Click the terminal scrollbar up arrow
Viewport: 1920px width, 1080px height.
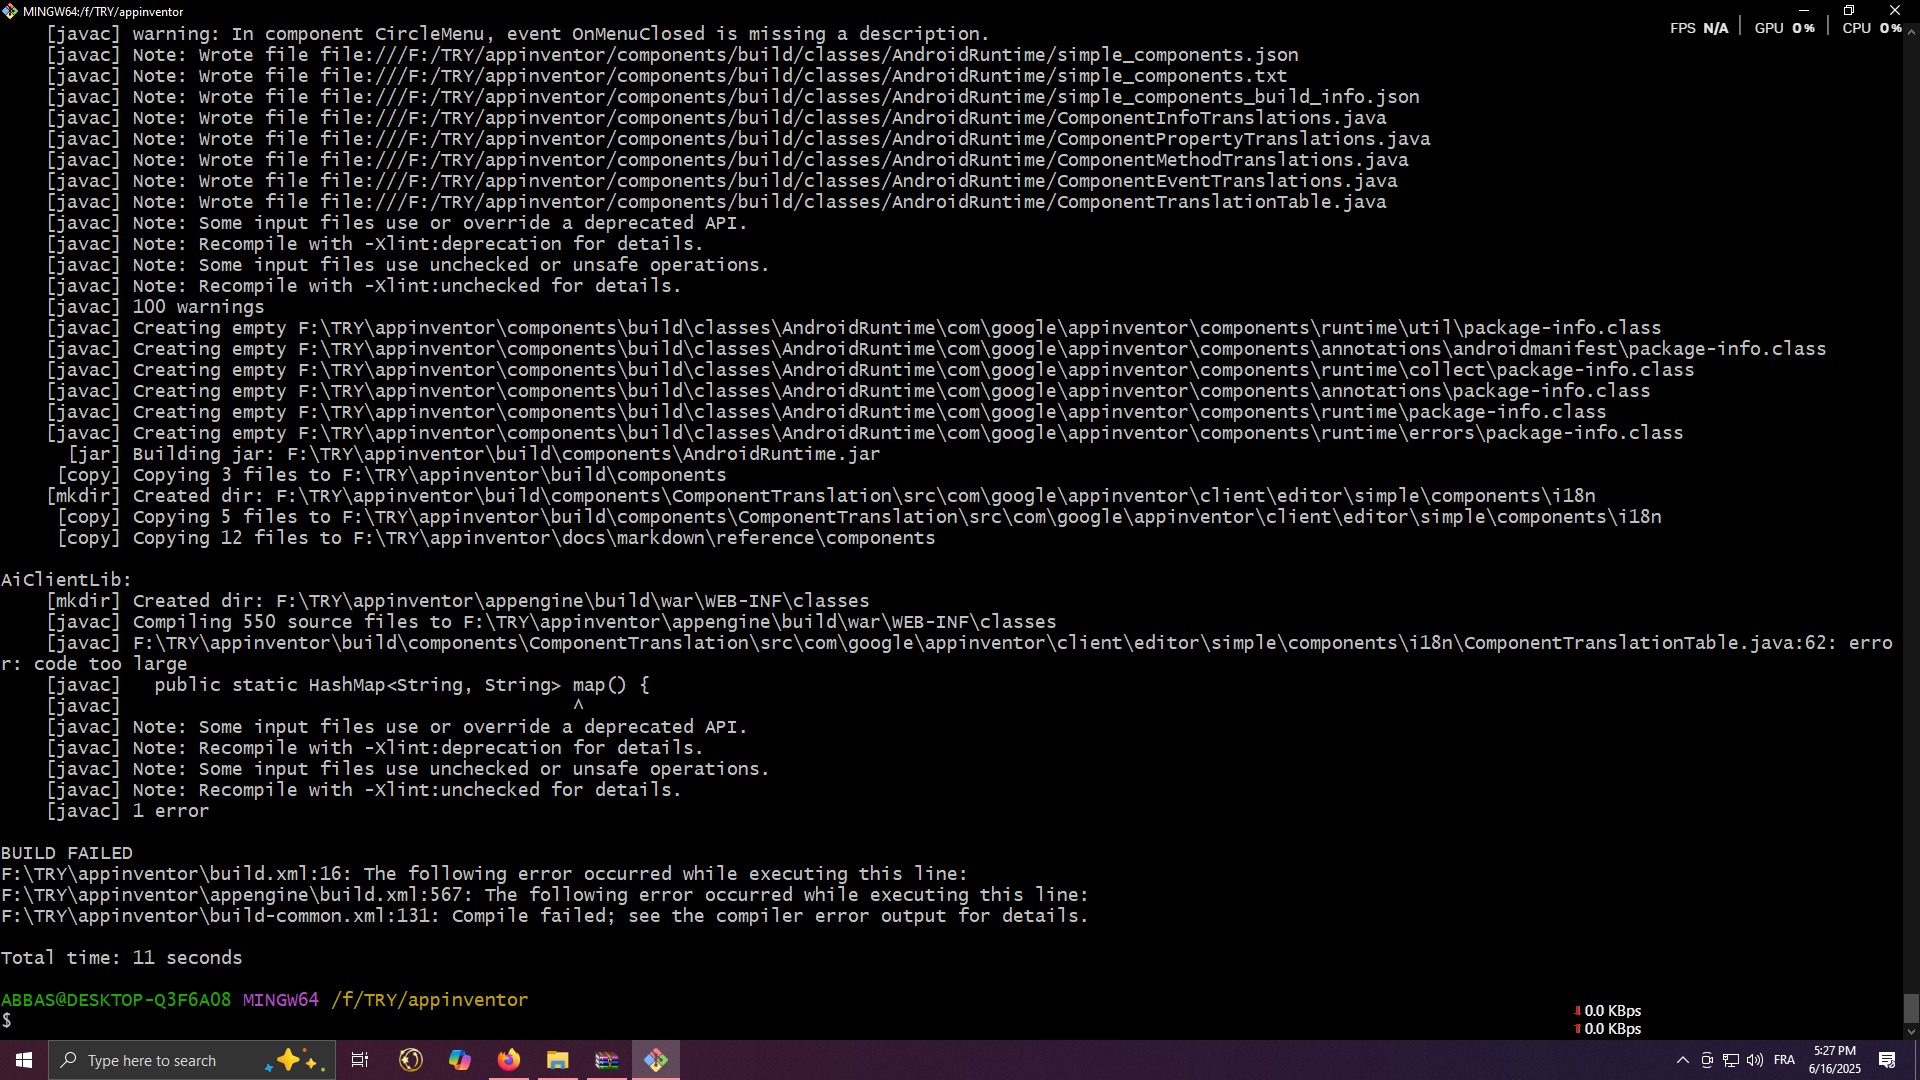[x=1911, y=31]
